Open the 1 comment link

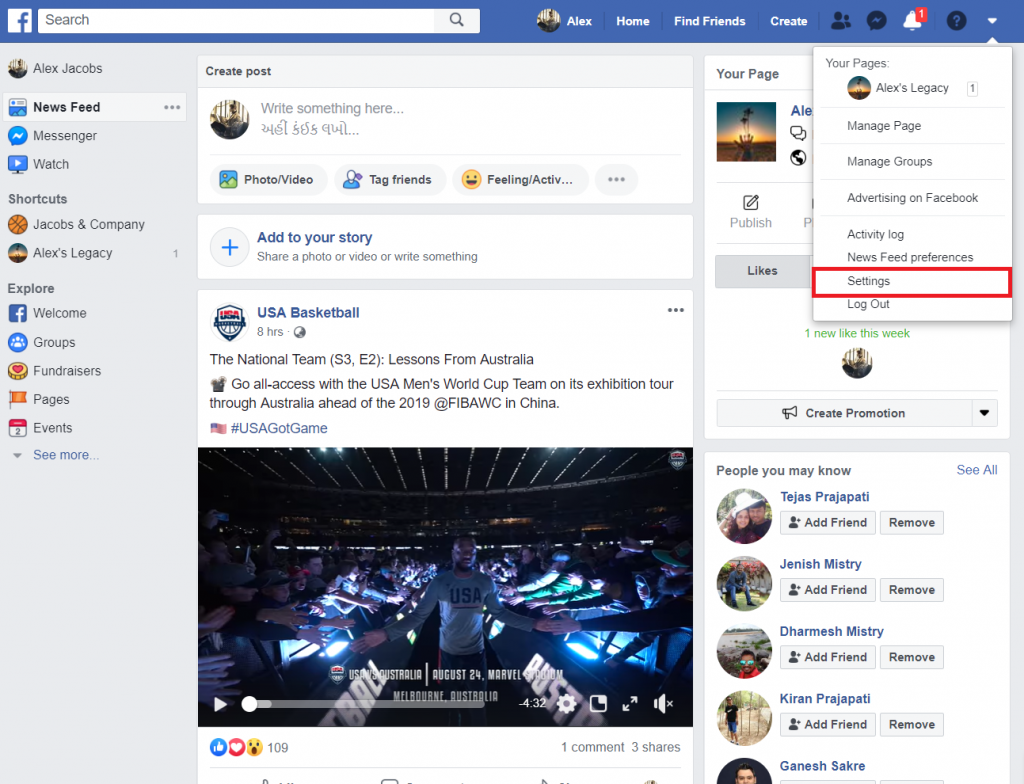click(x=592, y=747)
